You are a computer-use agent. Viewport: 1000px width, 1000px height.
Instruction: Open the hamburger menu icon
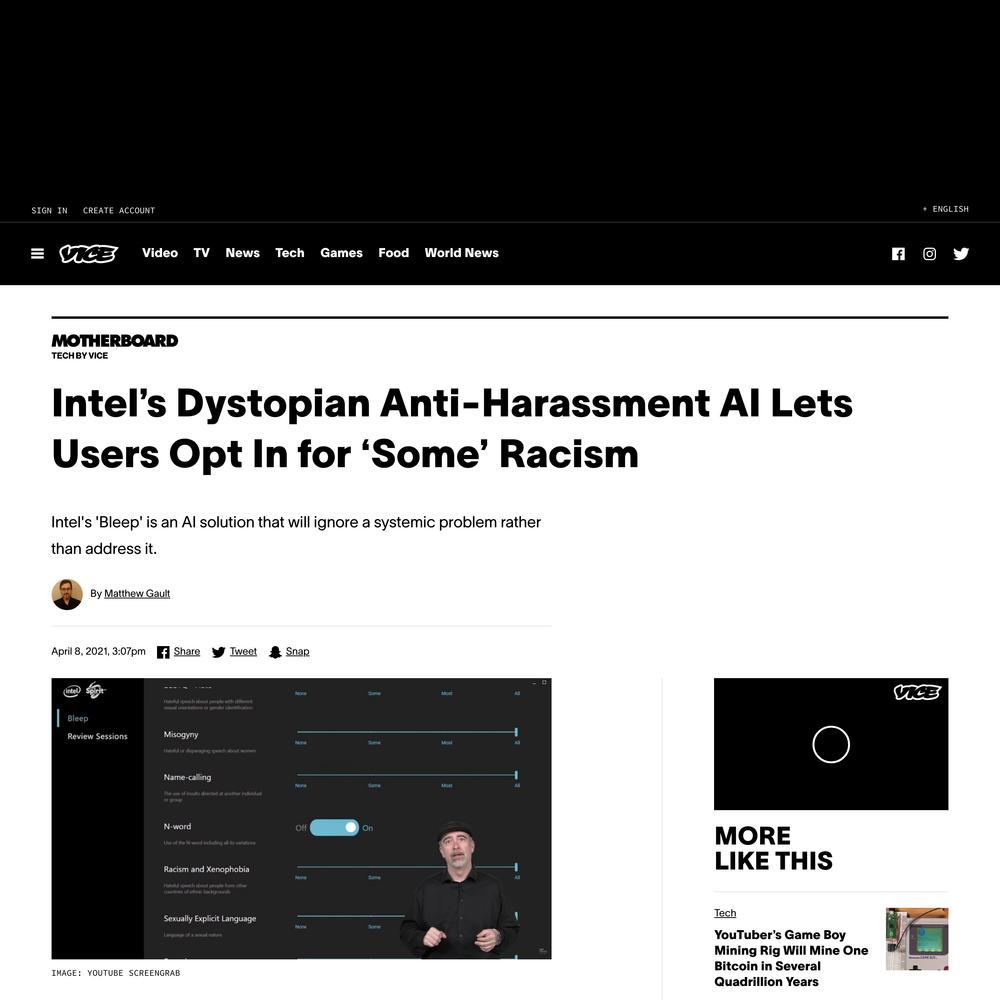(38, 254)
